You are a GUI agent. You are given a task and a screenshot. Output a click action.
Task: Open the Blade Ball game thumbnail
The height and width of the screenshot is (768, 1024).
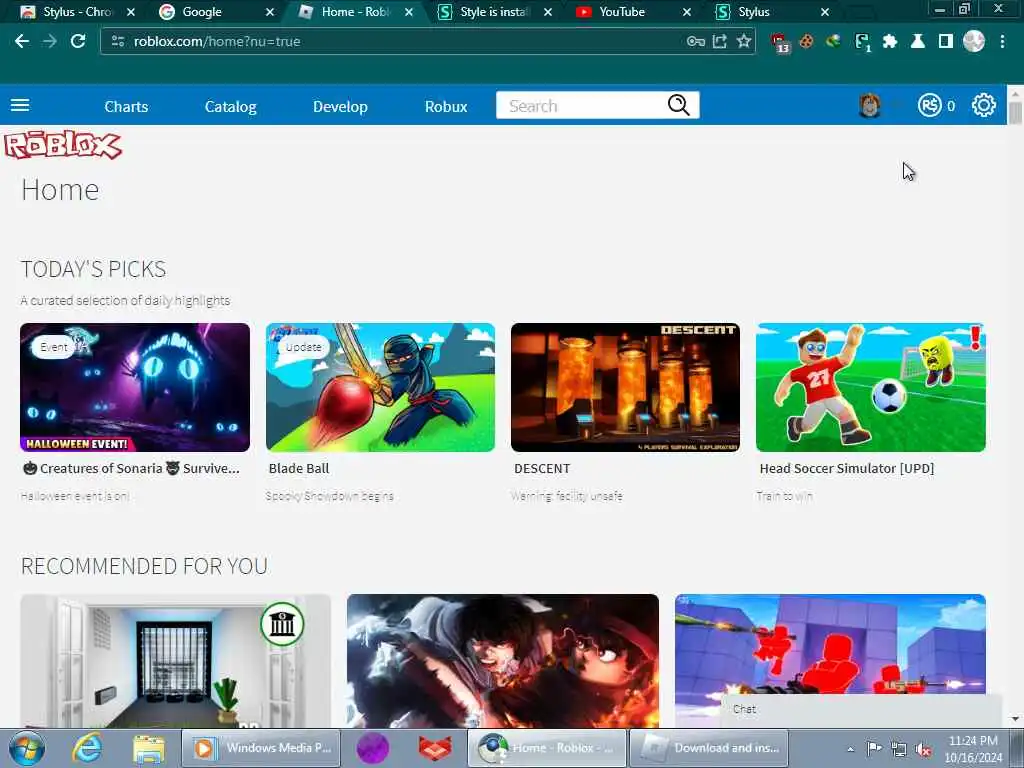[x=380, y=387]
